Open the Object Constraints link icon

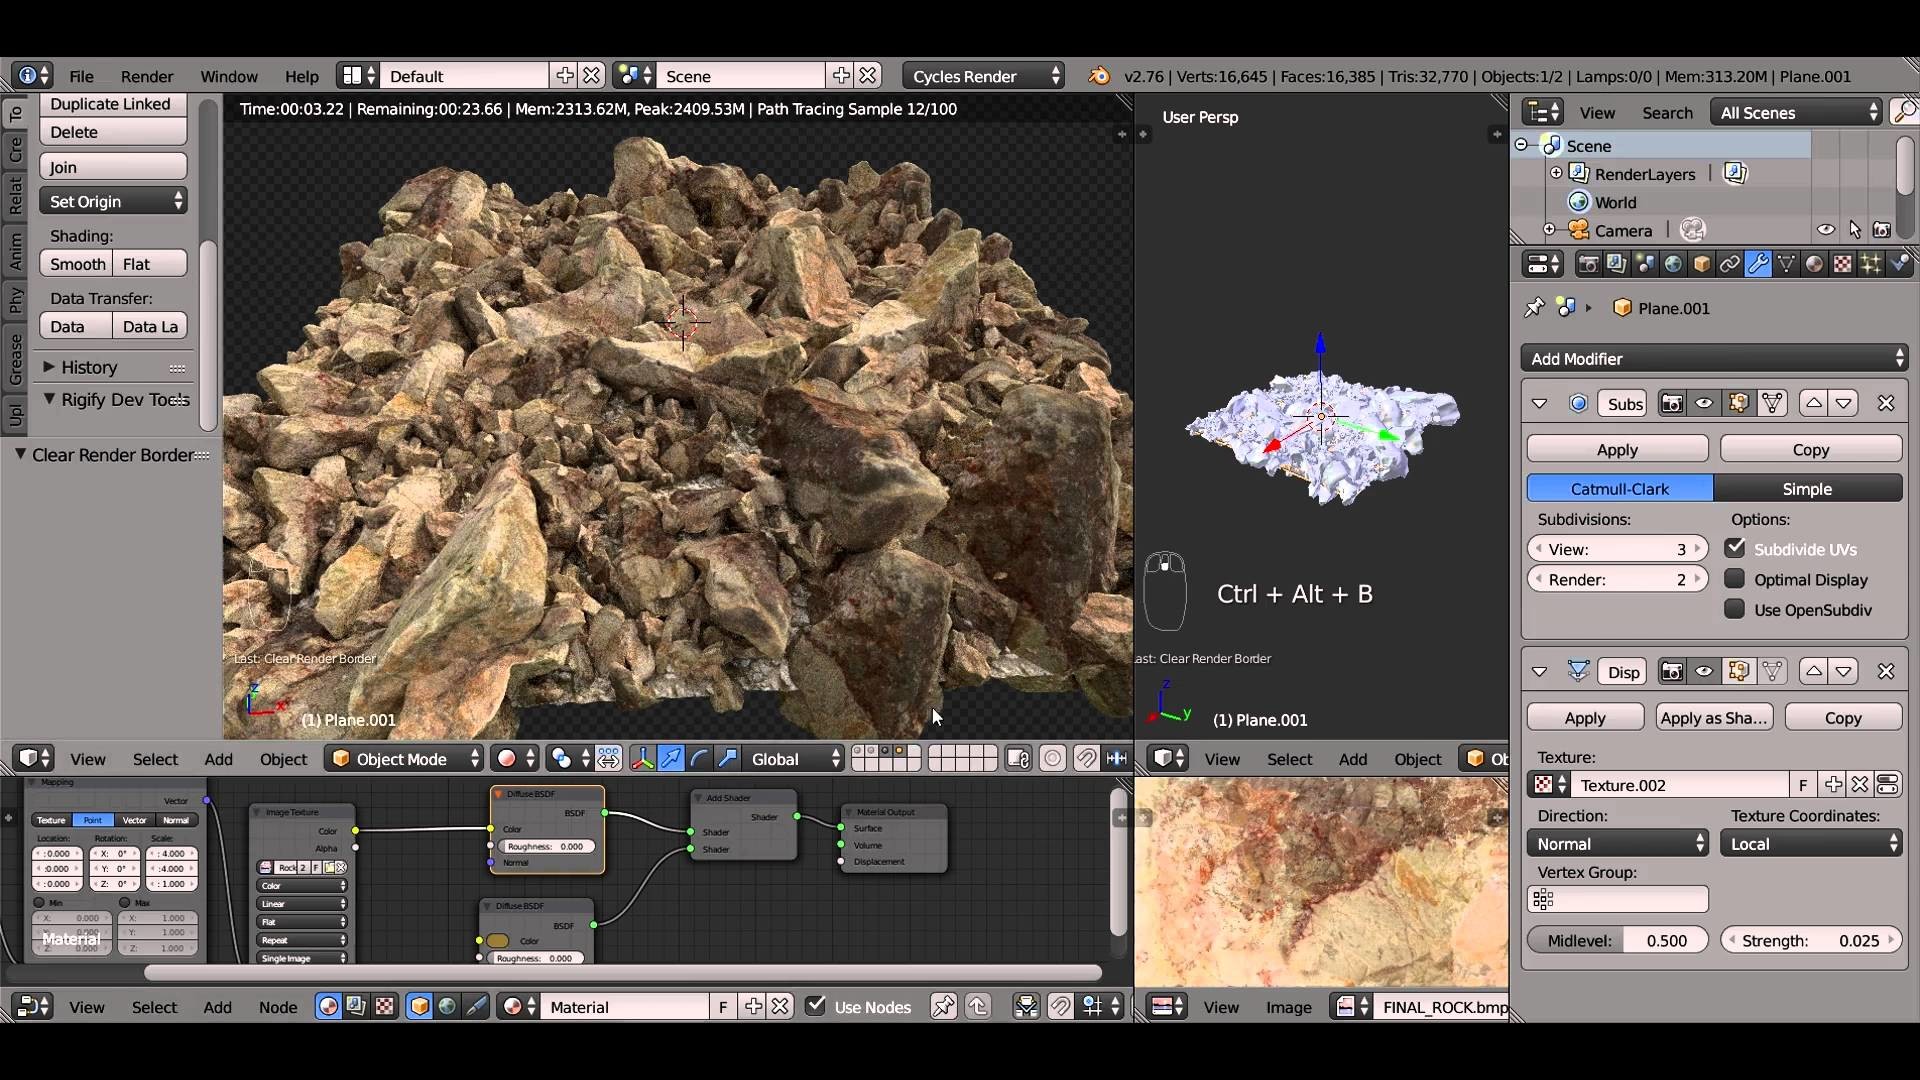1730,264
